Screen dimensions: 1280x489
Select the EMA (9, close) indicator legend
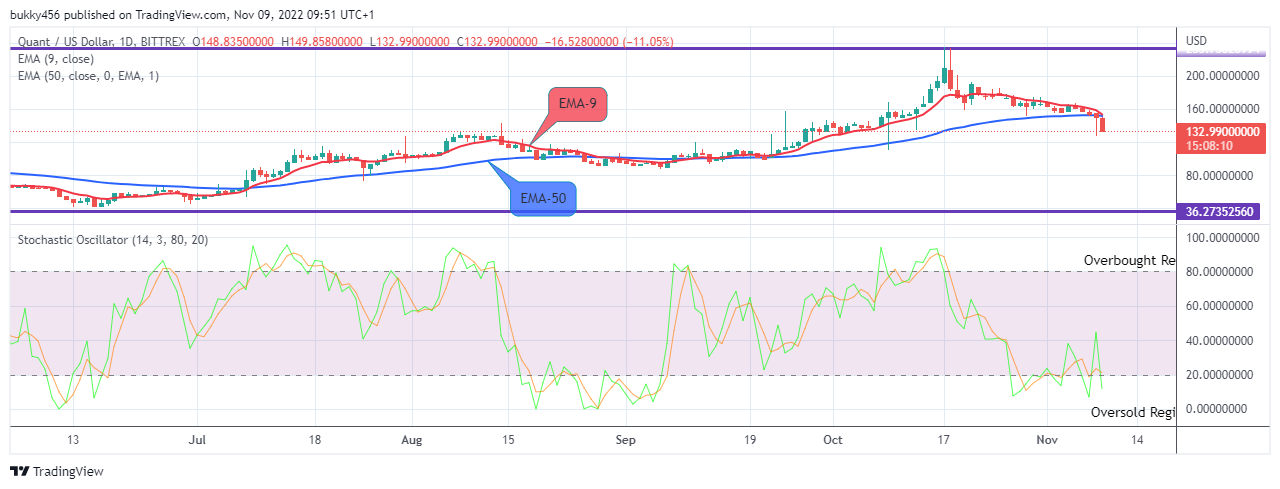[58, 58]
